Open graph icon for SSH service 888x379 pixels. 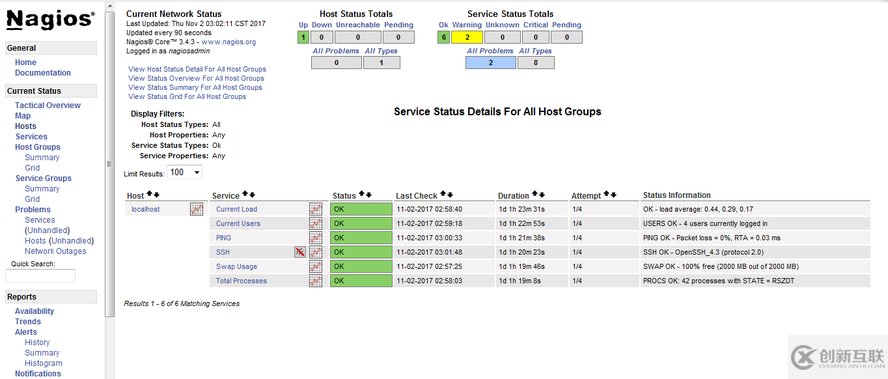pos(315,252)
